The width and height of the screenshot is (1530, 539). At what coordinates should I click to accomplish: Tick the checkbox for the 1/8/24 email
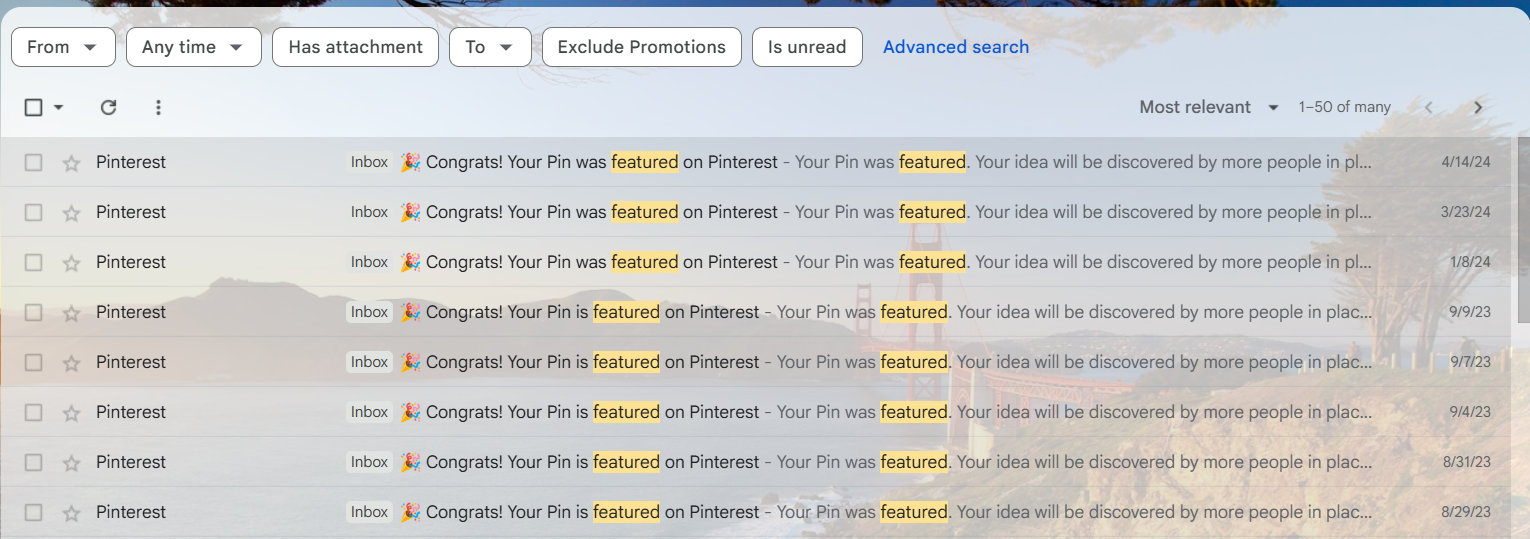[x=34, y=262]
